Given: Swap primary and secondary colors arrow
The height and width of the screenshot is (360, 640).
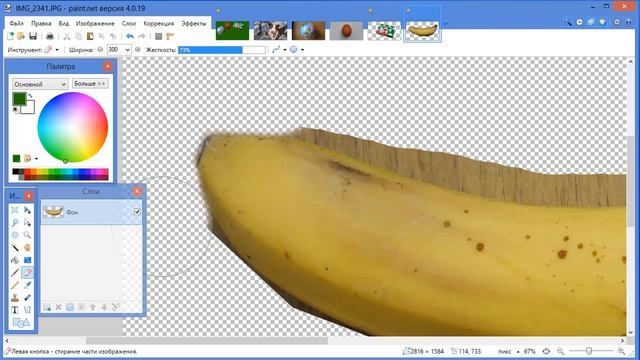Looking at the screenshot, I should 30,96.
